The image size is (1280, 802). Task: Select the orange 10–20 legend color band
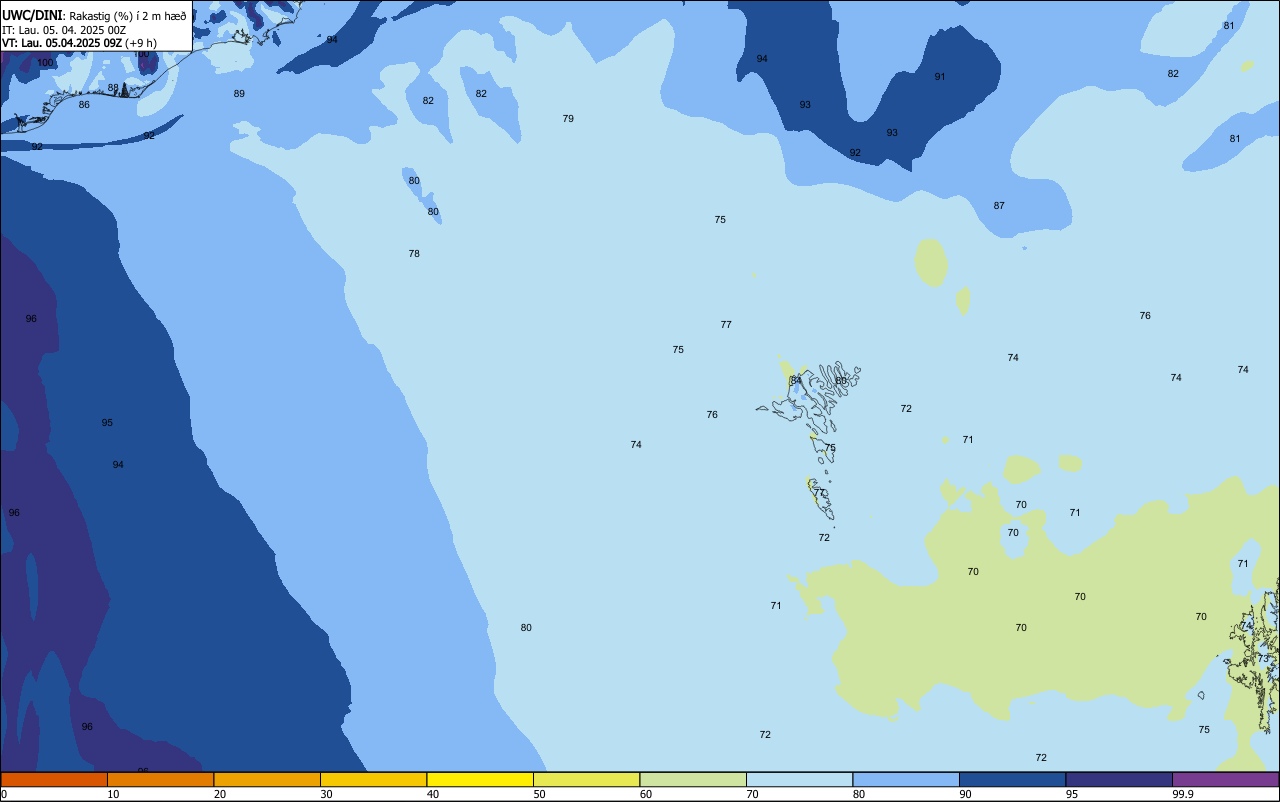[160, 779]
